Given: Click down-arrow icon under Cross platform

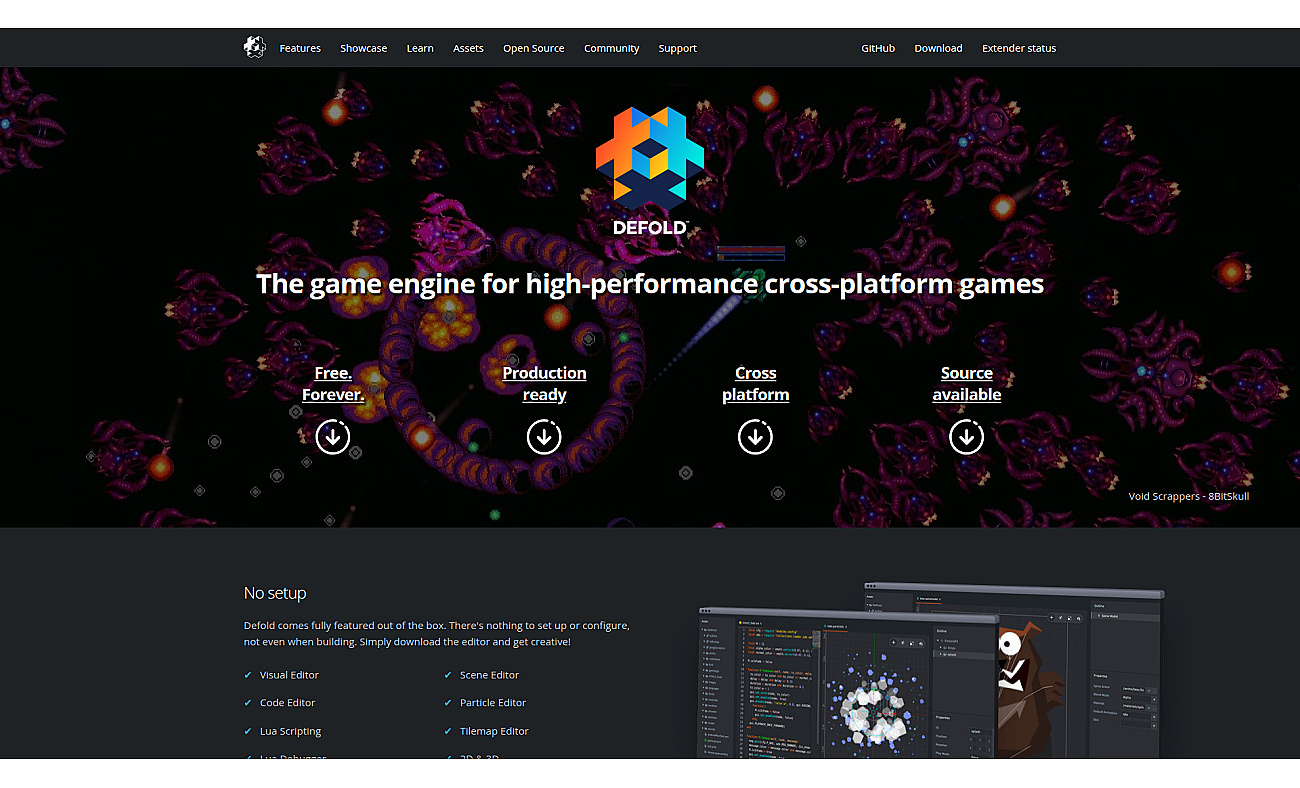Looking at the screenshot, I should (755, 437).
